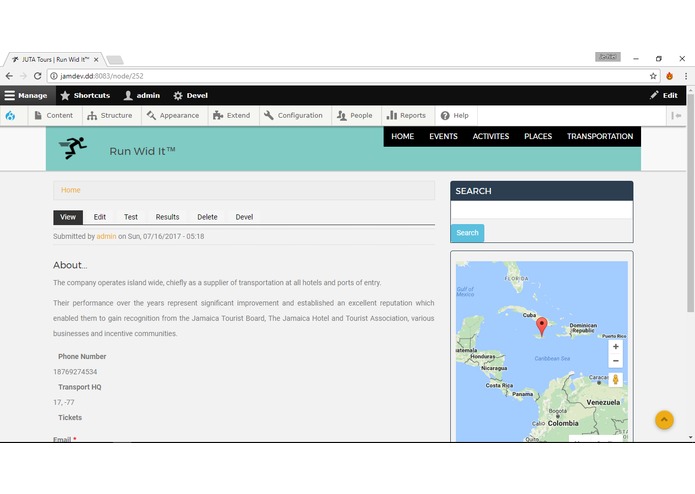Open the Extend admin menu
695x494 pixels.
(x=232, y=116)
